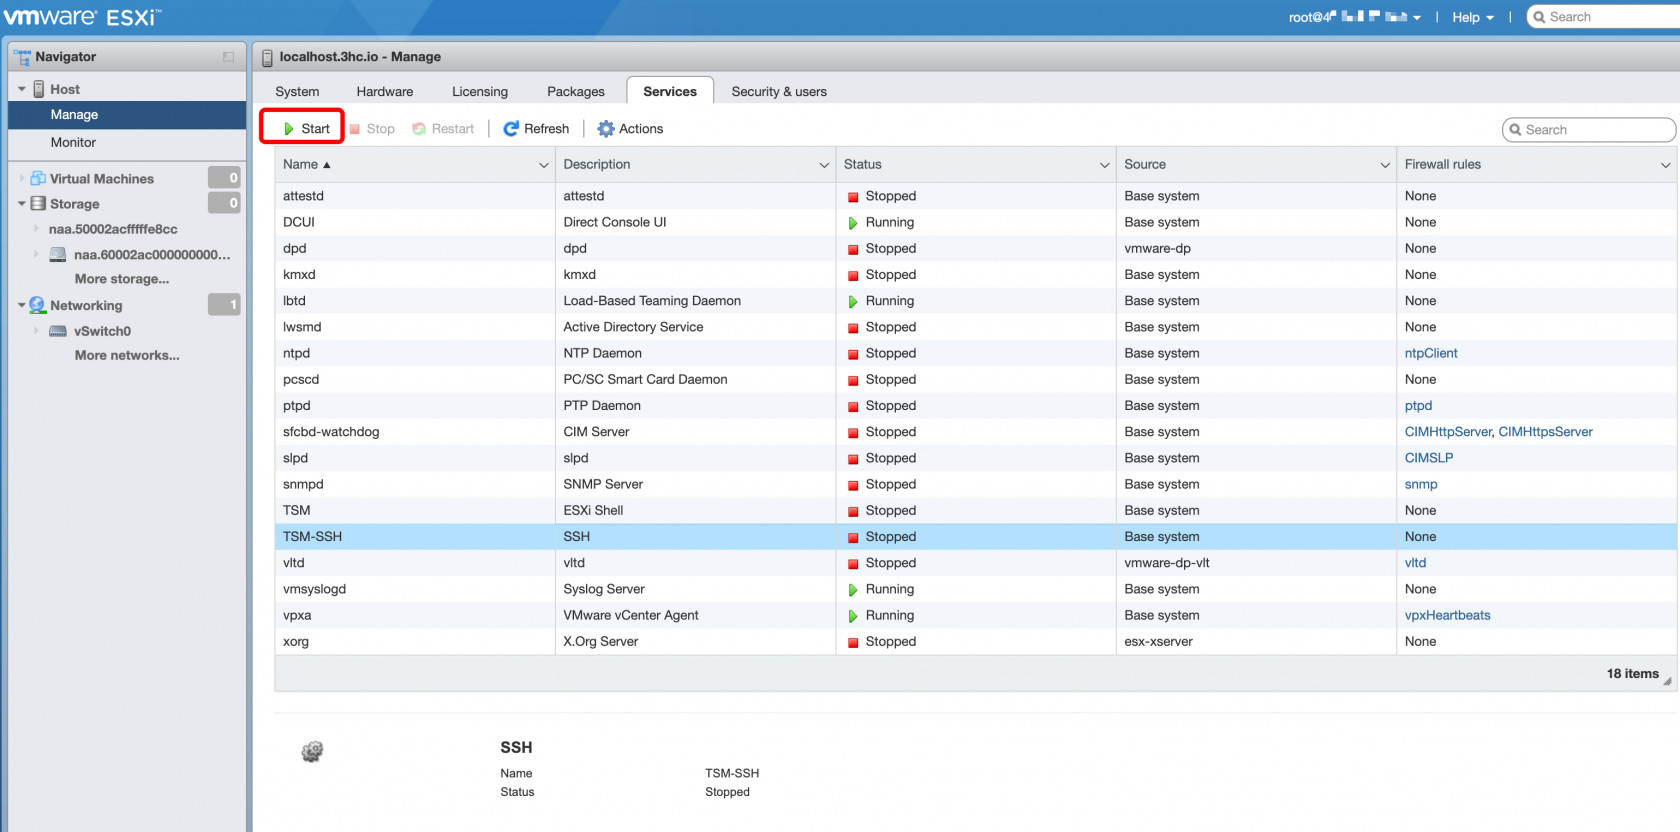The width and height of the screenshot is (1680, 832).
Task: Switch to the Security & users tab
Action: (779, 92)
